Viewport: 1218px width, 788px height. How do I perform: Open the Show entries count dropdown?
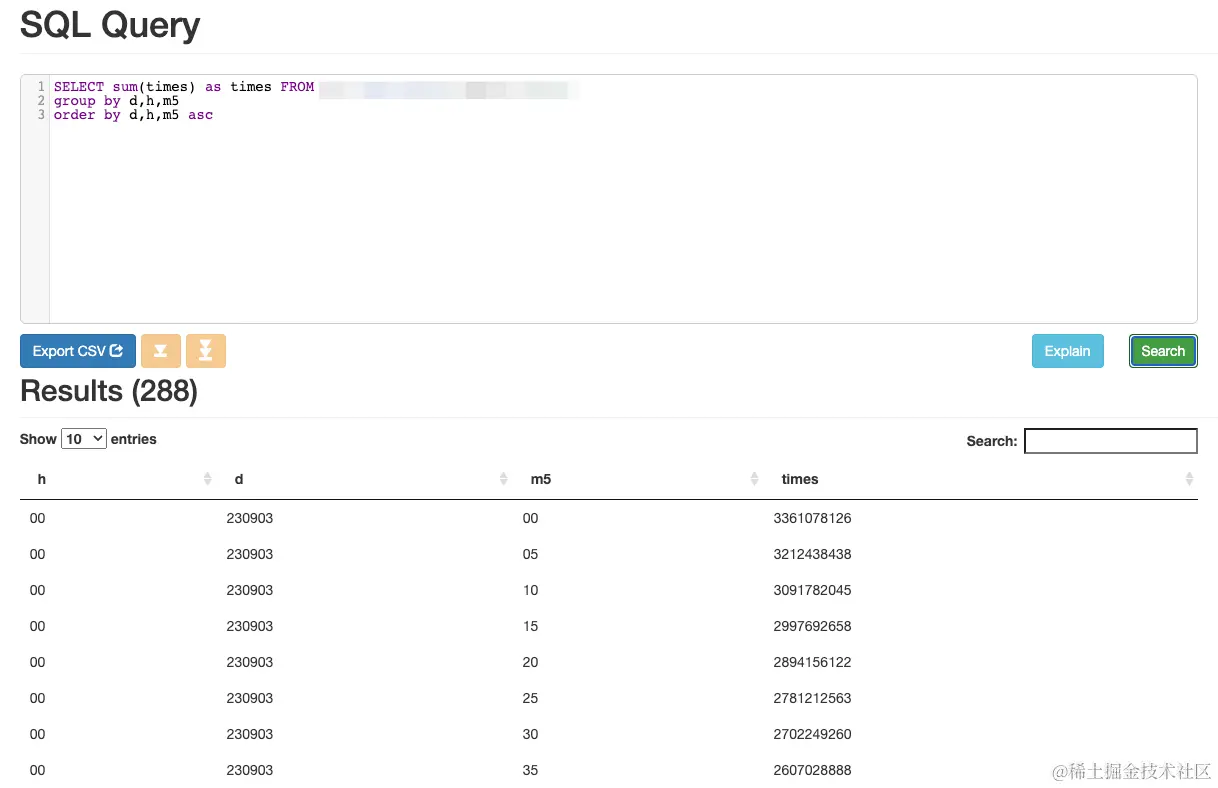84,438
